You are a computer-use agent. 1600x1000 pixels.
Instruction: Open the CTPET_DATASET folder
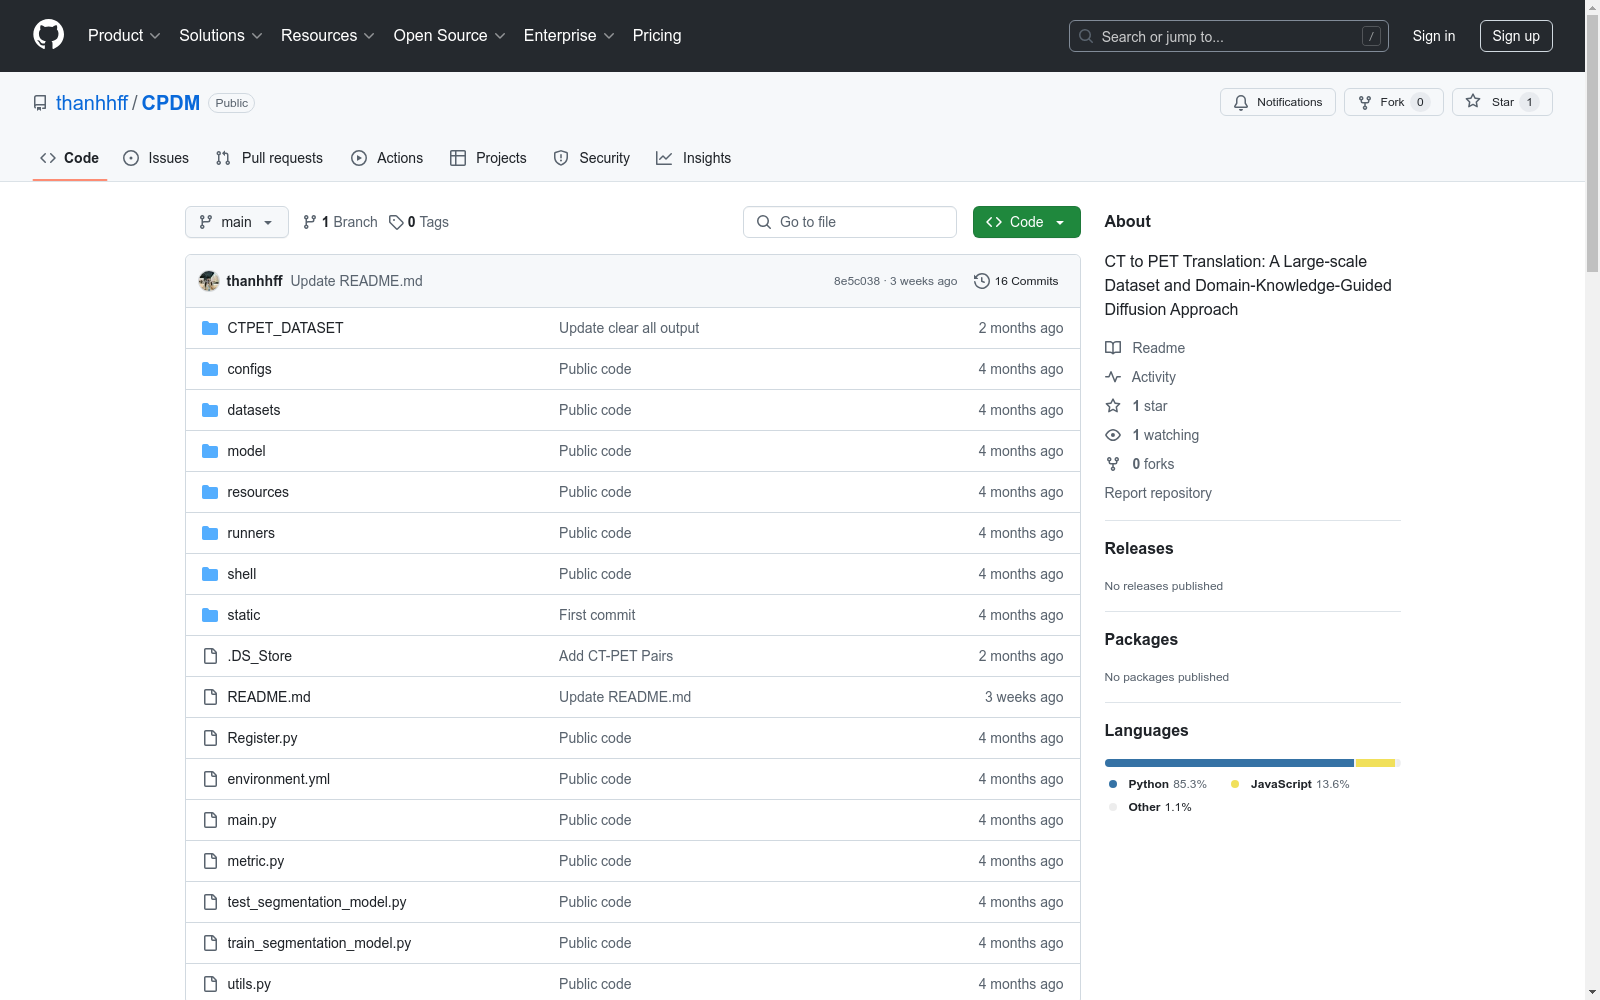pyautogui.click(x=285, y=328)
